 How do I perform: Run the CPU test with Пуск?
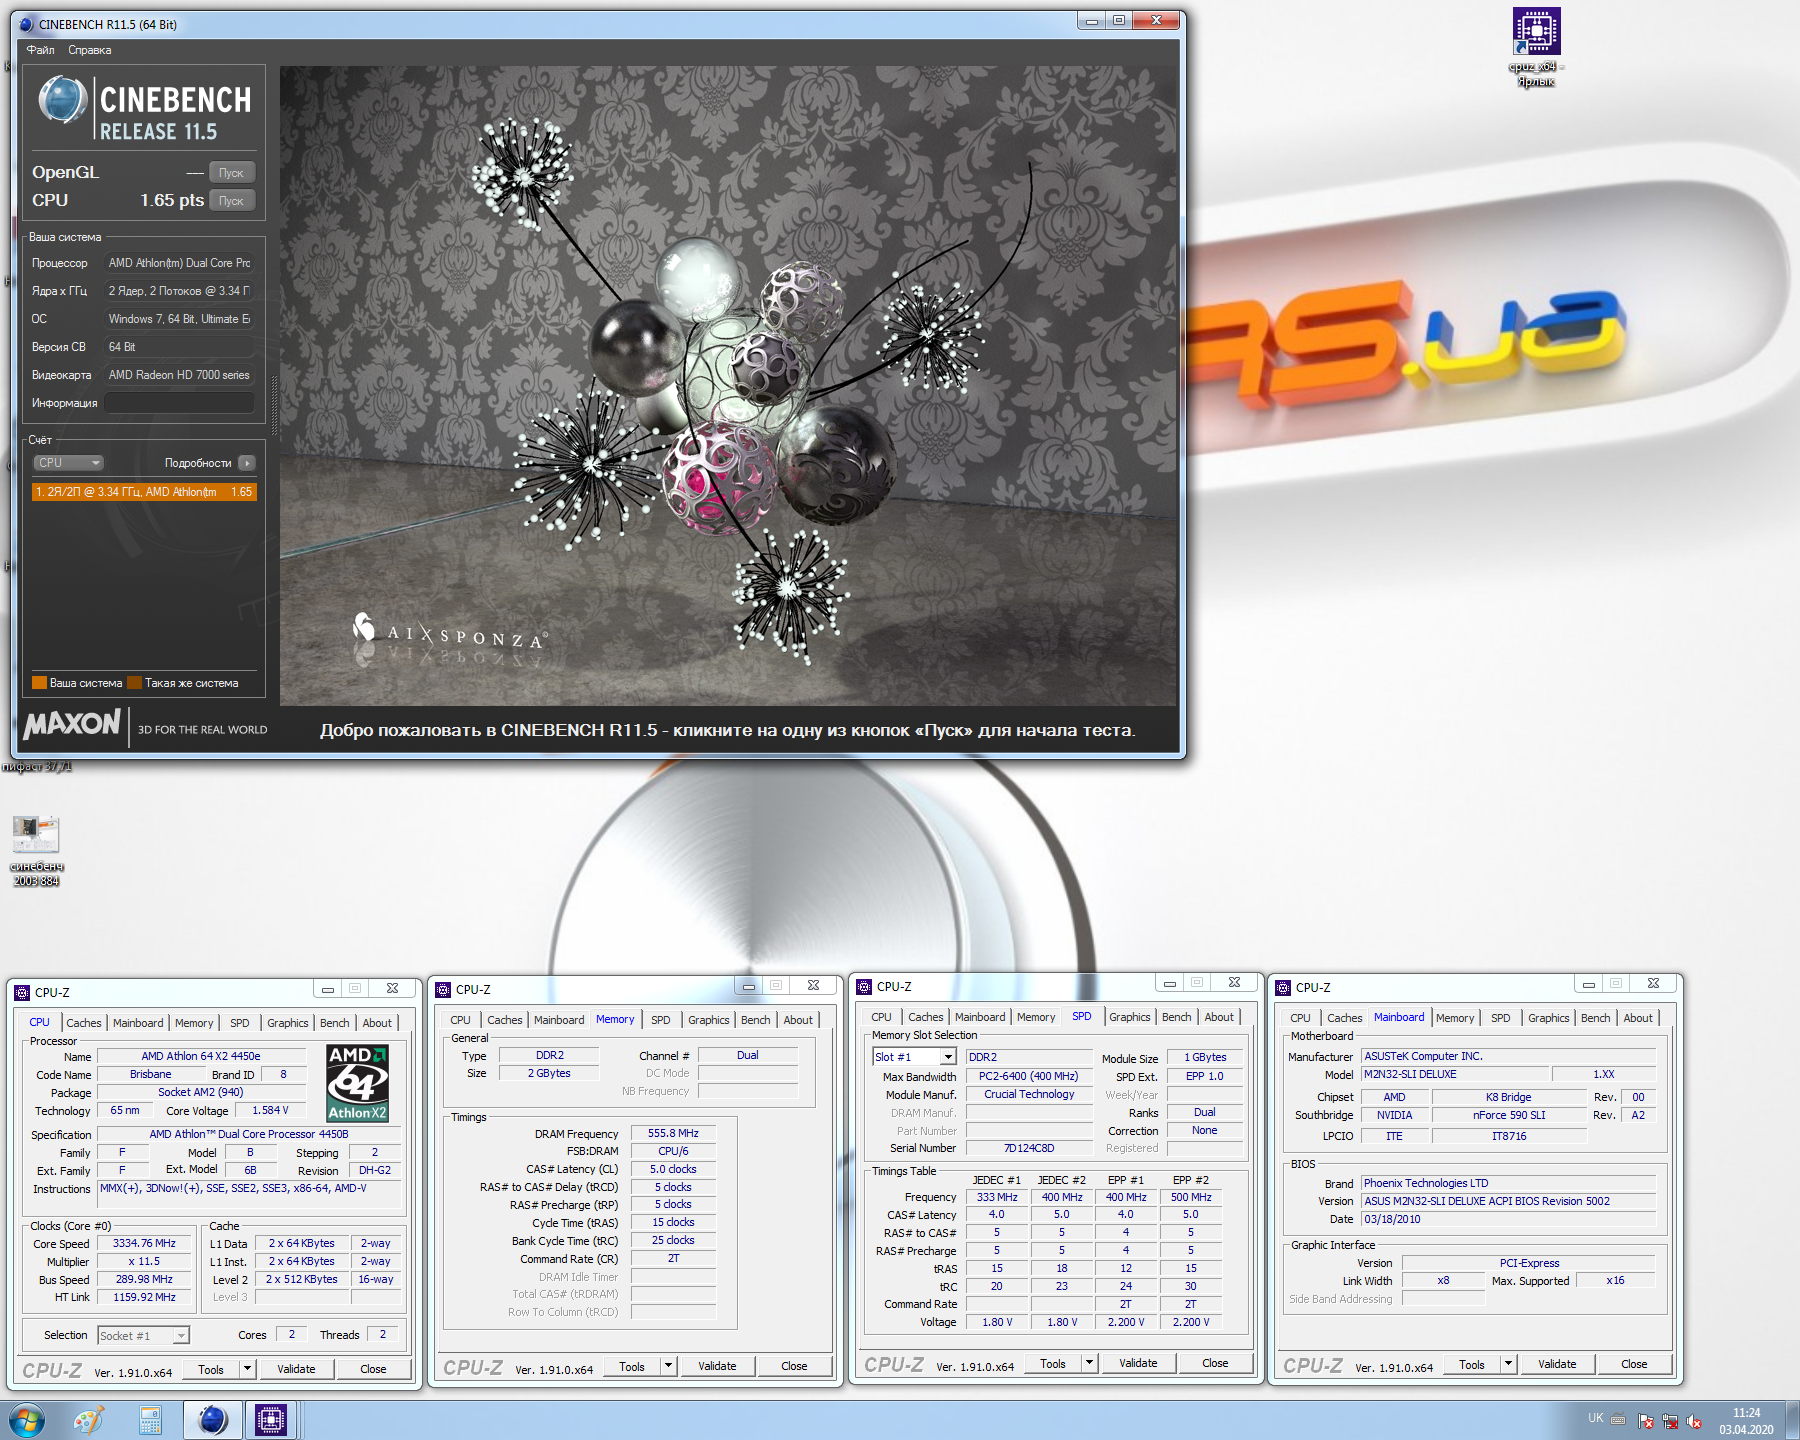point(232,200)
